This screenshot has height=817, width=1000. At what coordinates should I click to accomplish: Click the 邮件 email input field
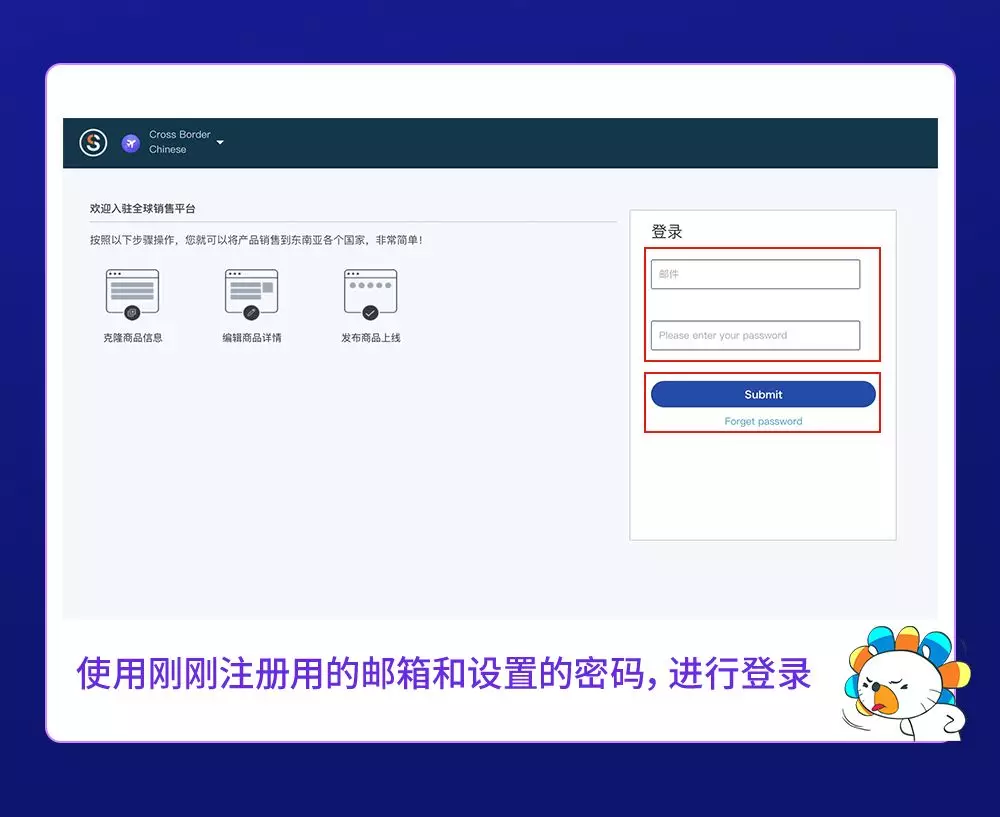click(x=755, y=273)
